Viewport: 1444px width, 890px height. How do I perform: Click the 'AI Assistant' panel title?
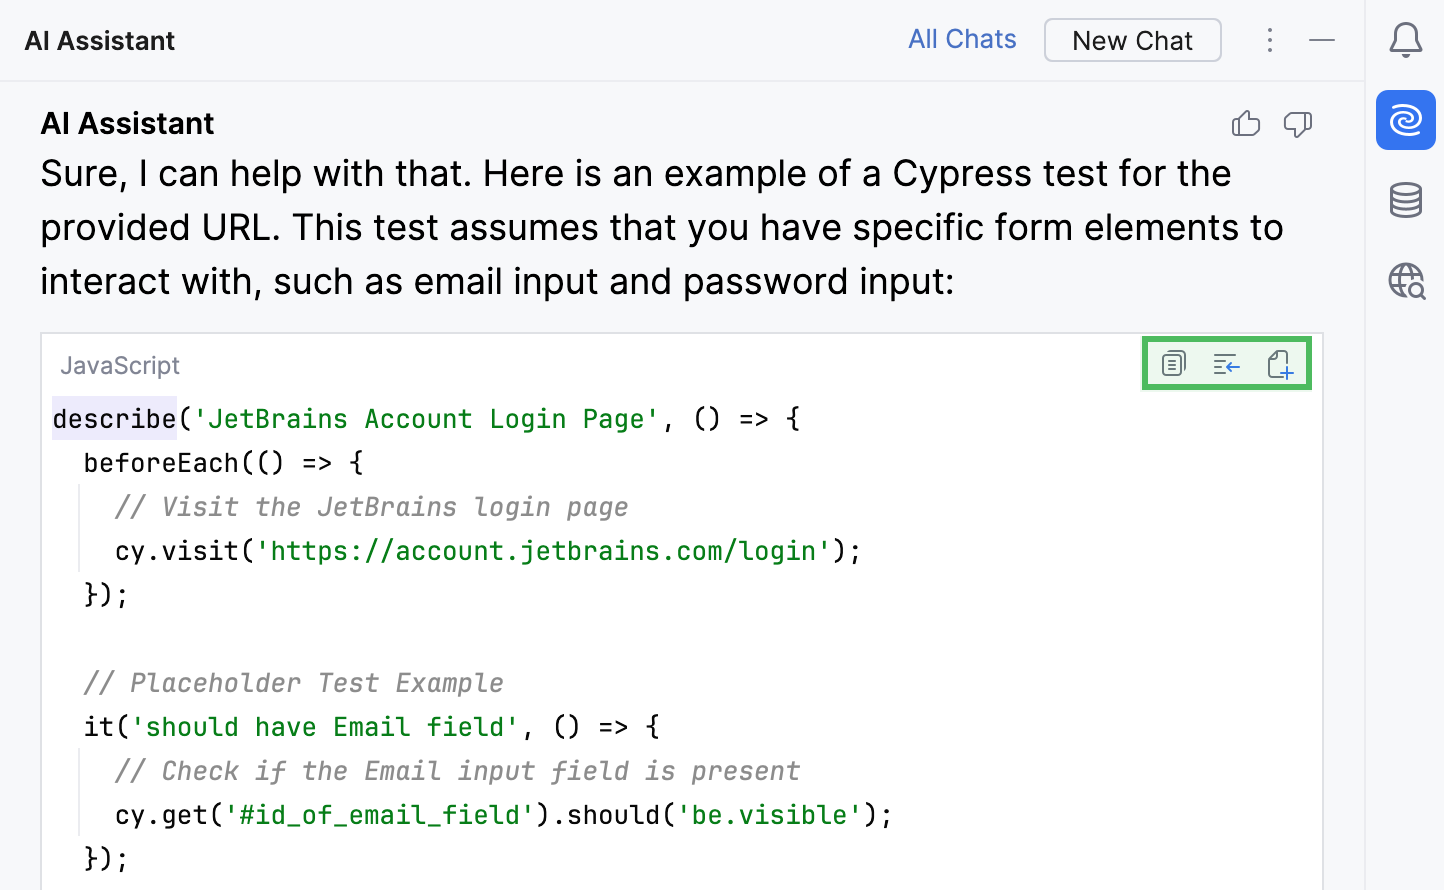click(100, 41)
